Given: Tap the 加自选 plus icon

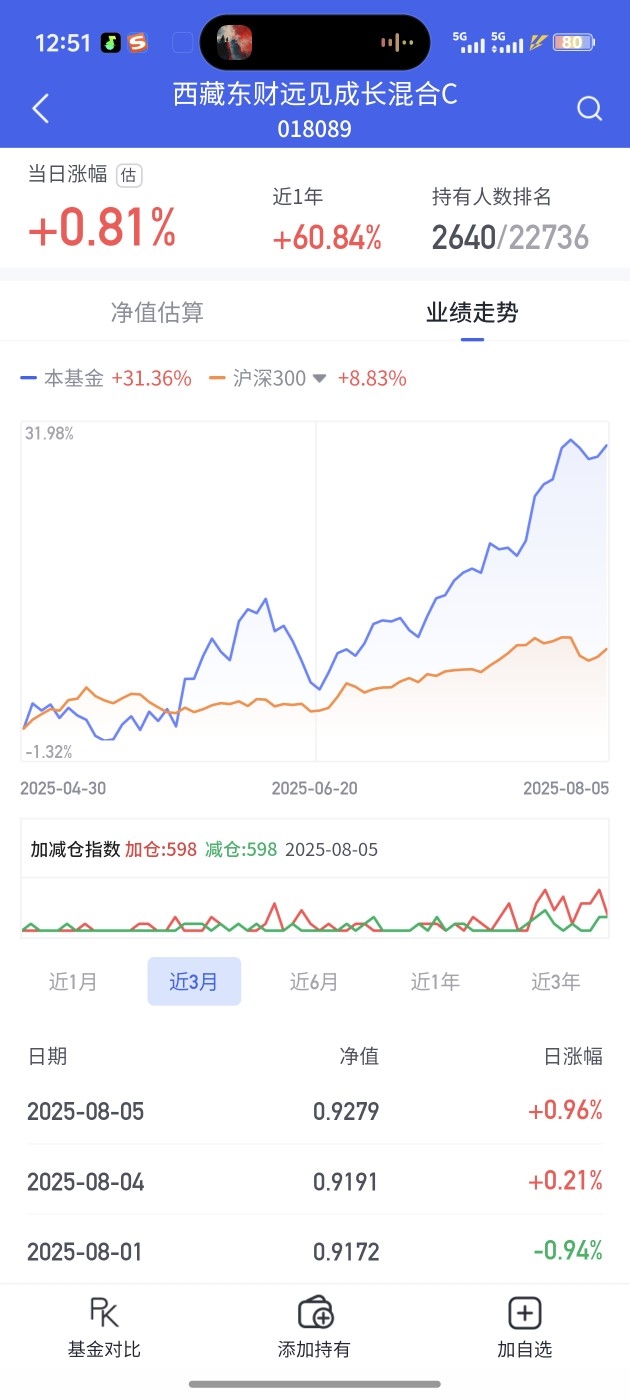Looking at the screenshot, I should pos(525,1311).
